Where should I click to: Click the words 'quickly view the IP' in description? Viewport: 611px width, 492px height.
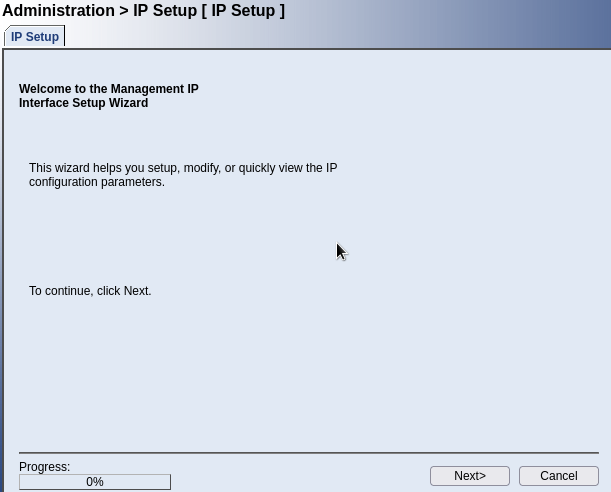[288, 168]
